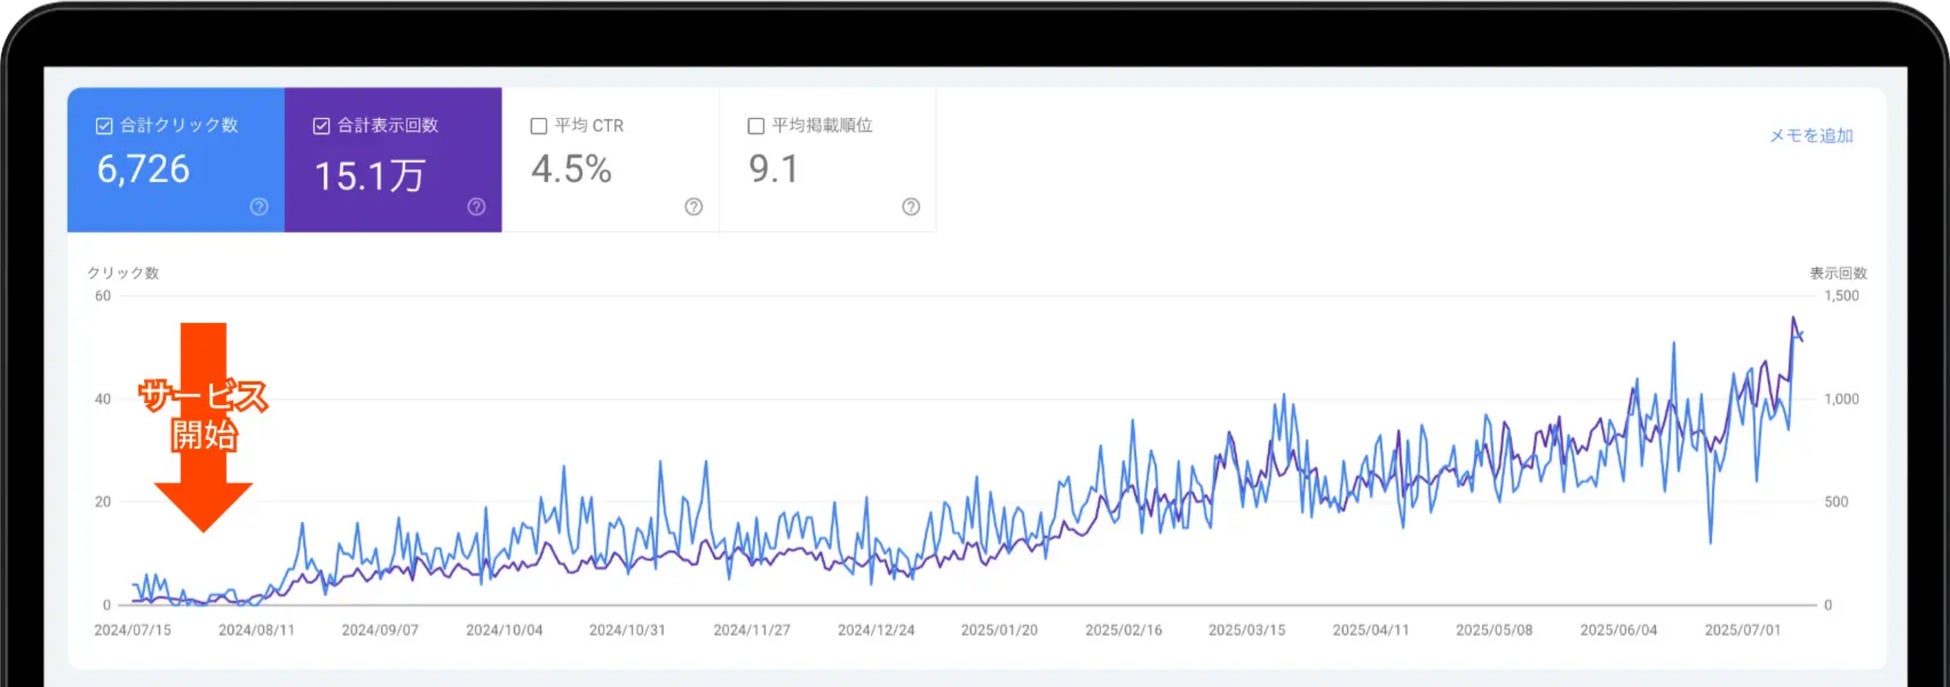The width and height of the screenshot is (1950, 687).
Task: Click the 2025/01/20 date axis label
Action: 999,630
